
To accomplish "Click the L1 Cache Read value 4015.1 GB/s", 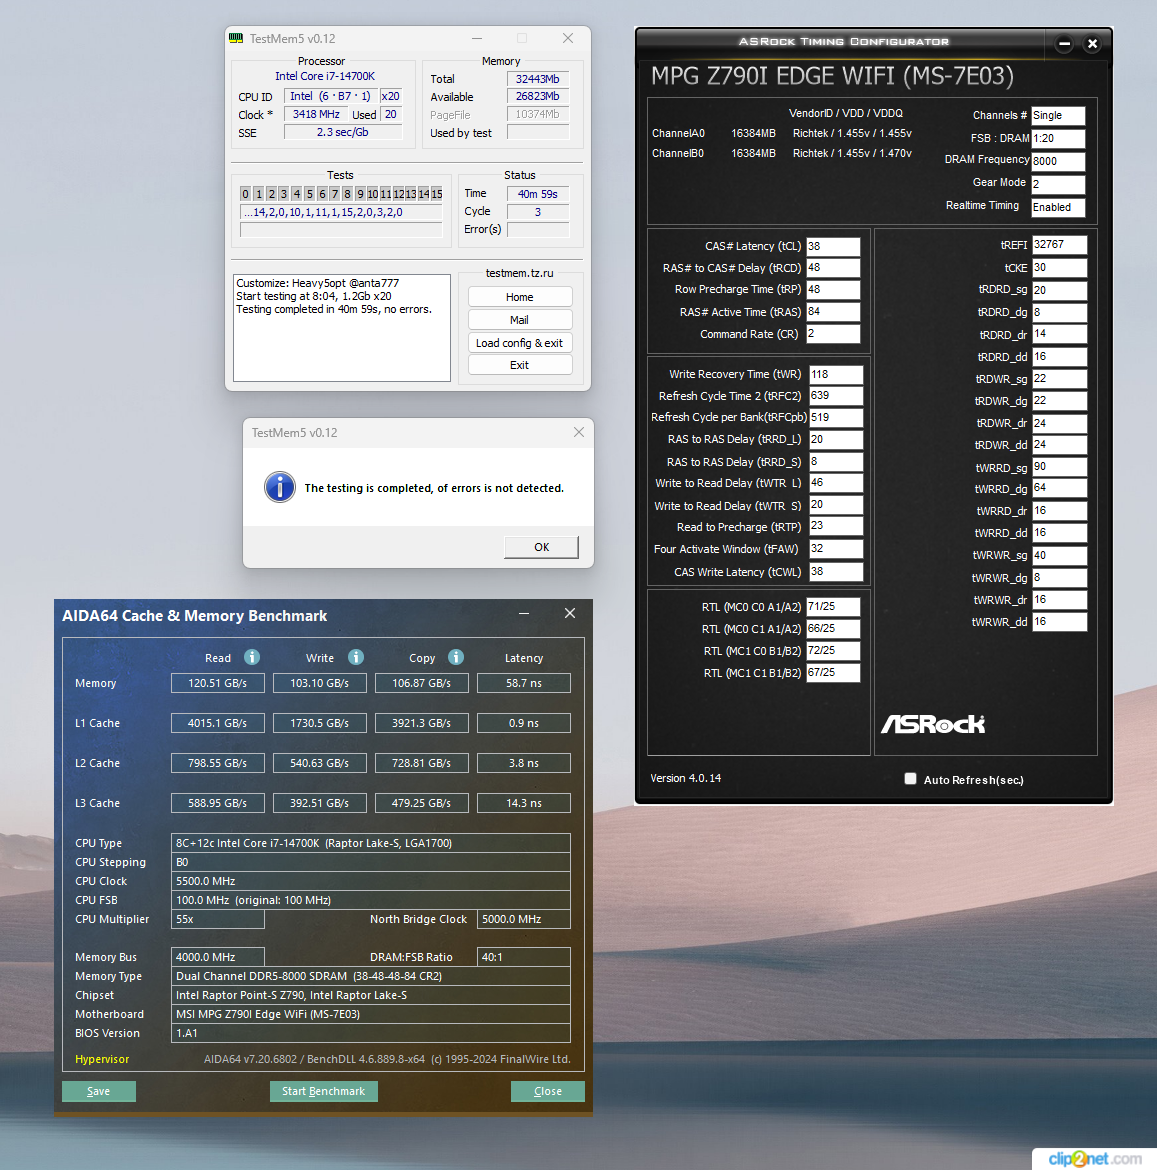I will click(218, 723).
